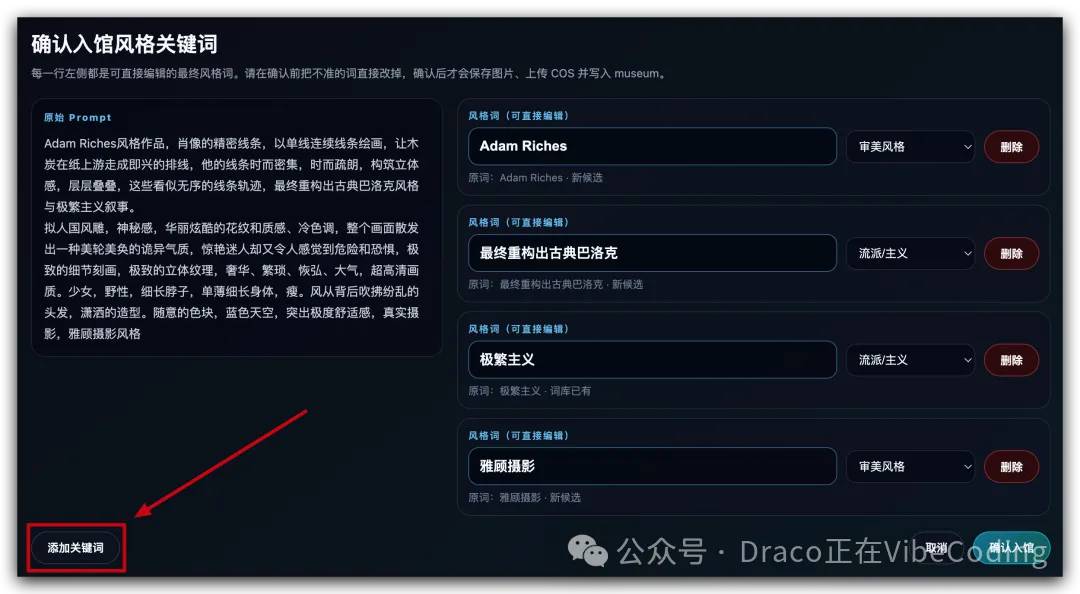Cancel the dialog with 取消
The width and height of the screenshot is (1080, 594).
click(936, 548)
